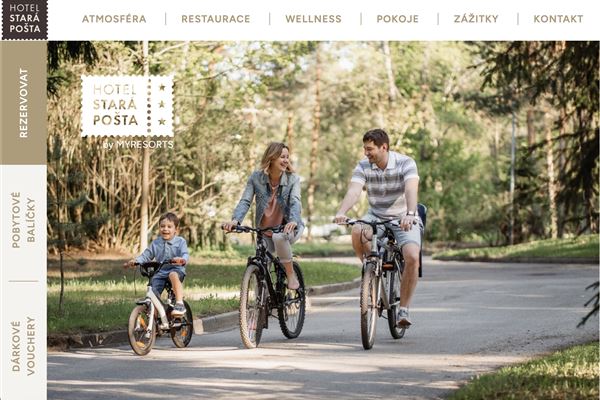This screenshot has height=400, width=600.
Task: Click the top star on the hotel stamp
Action: tap(162, 87)
